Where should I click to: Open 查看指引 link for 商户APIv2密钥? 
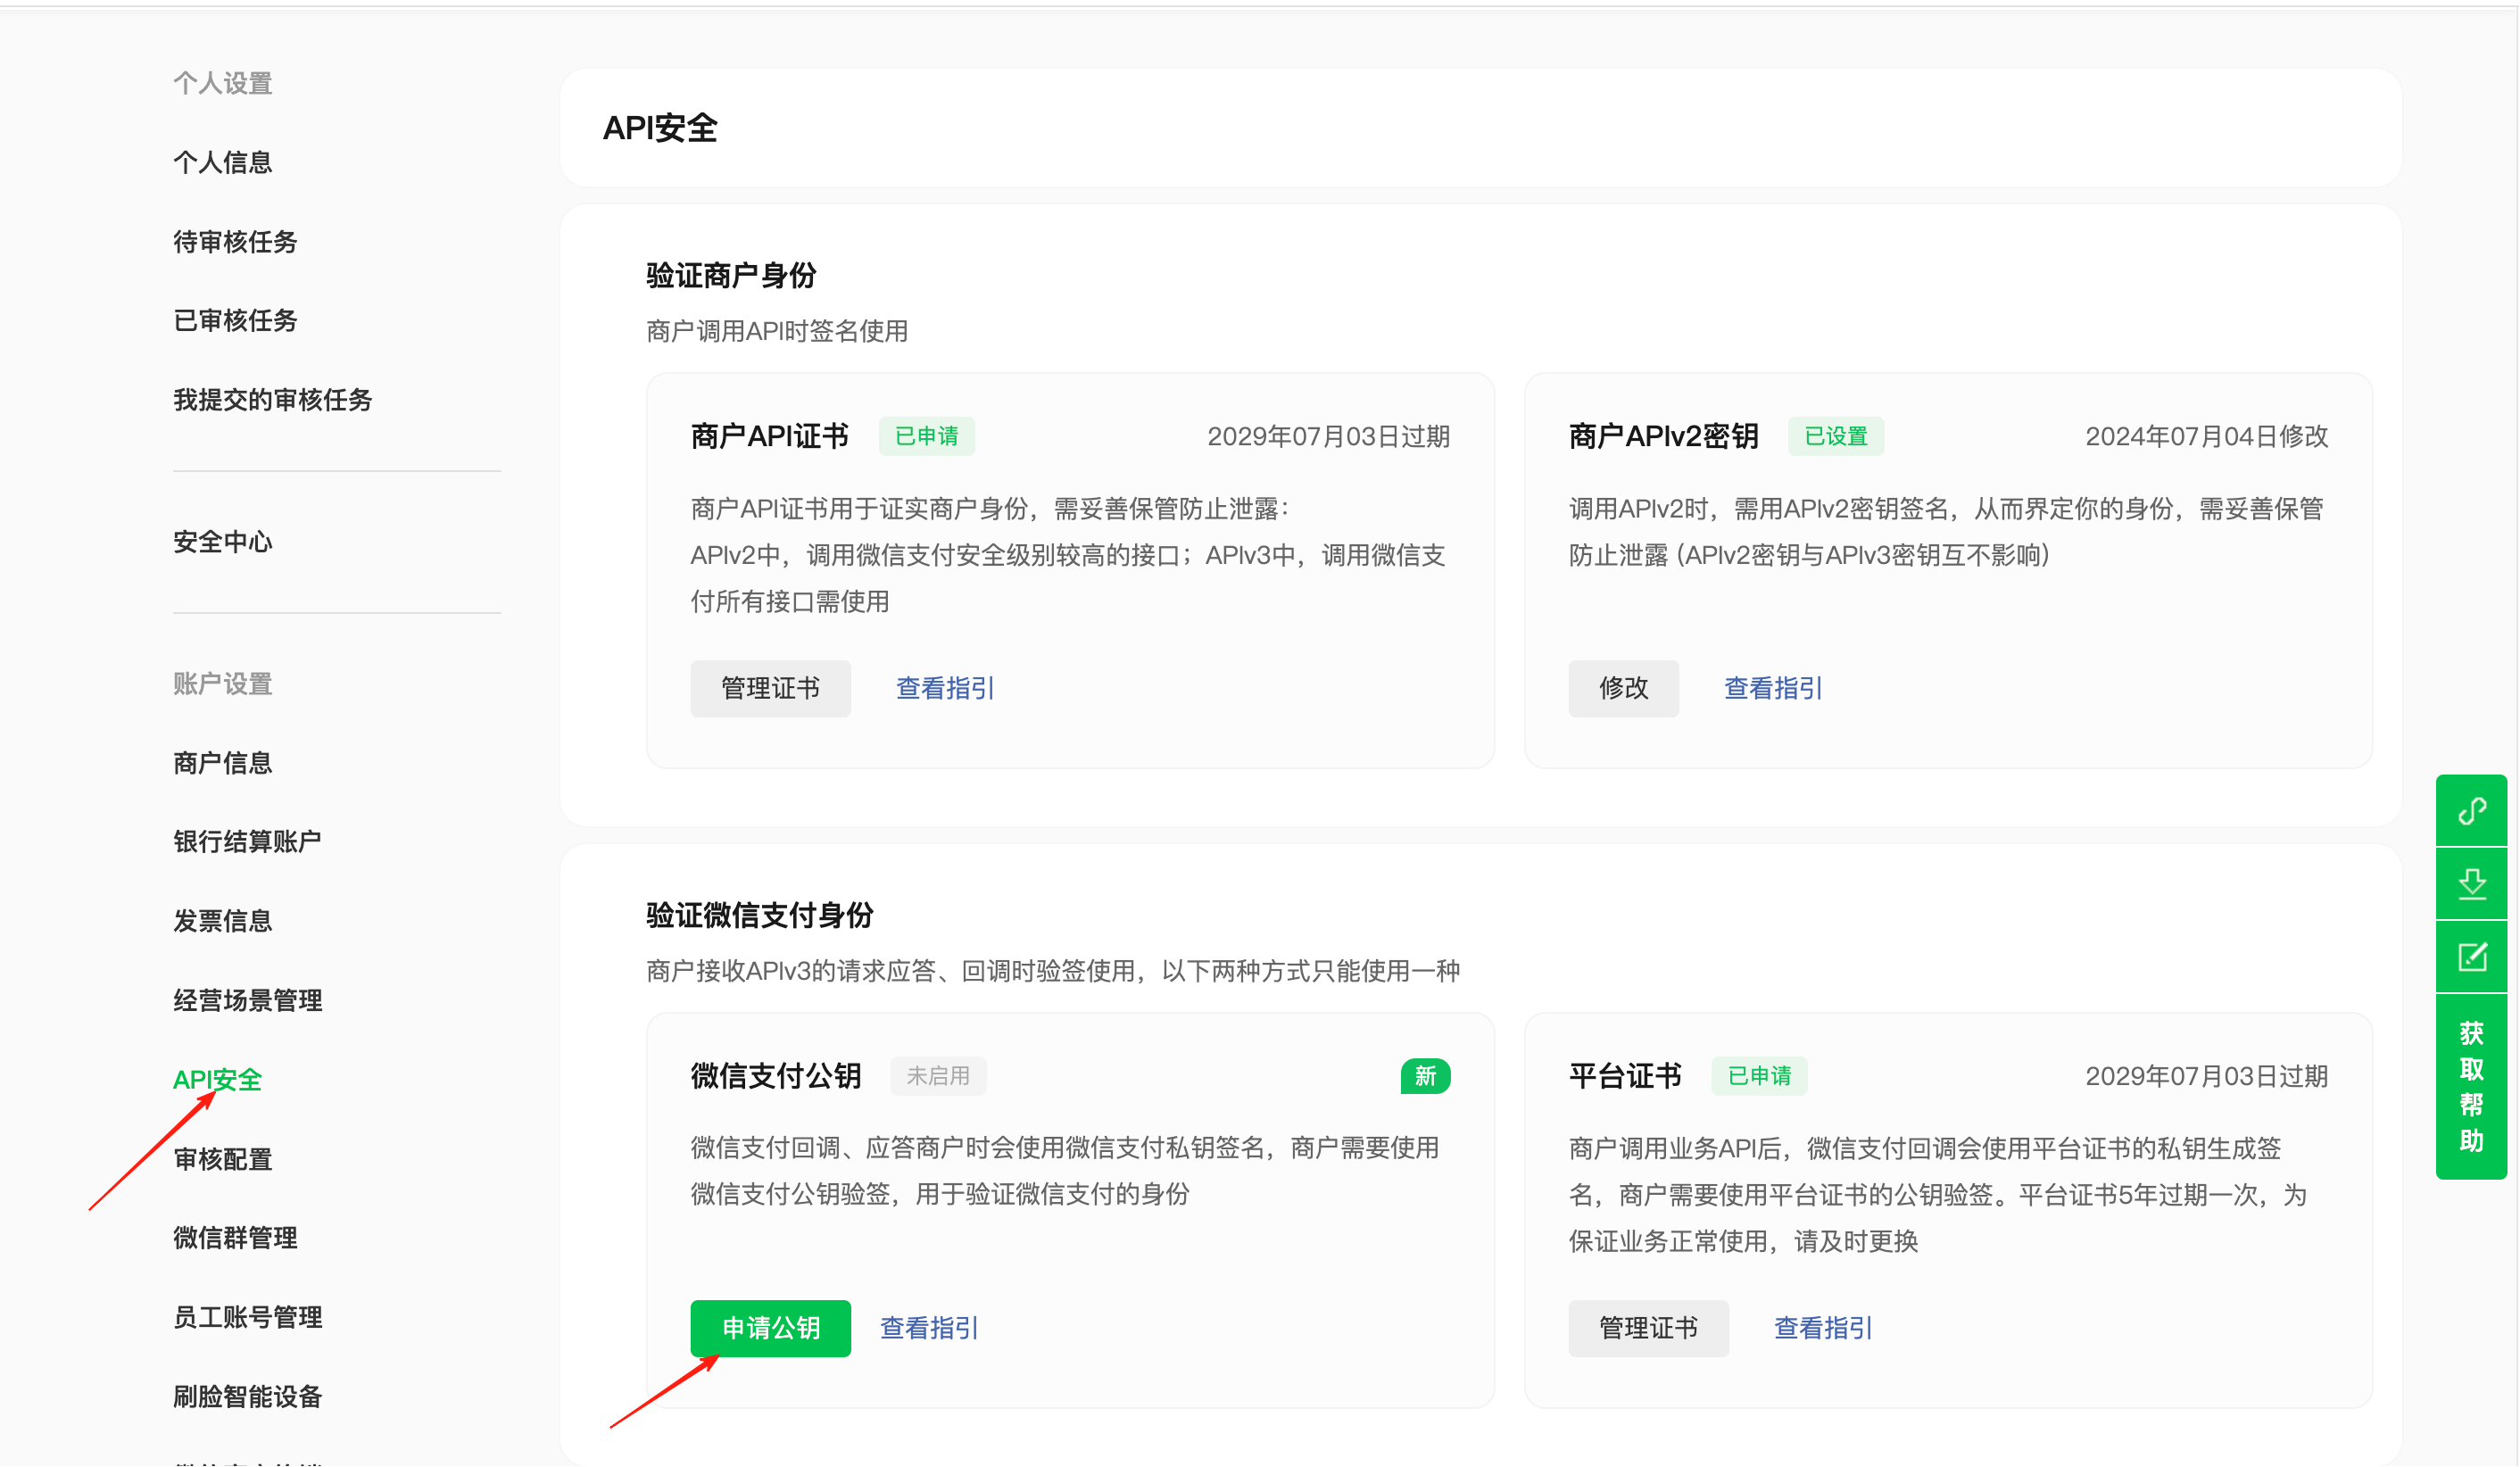pos(1773,688)
